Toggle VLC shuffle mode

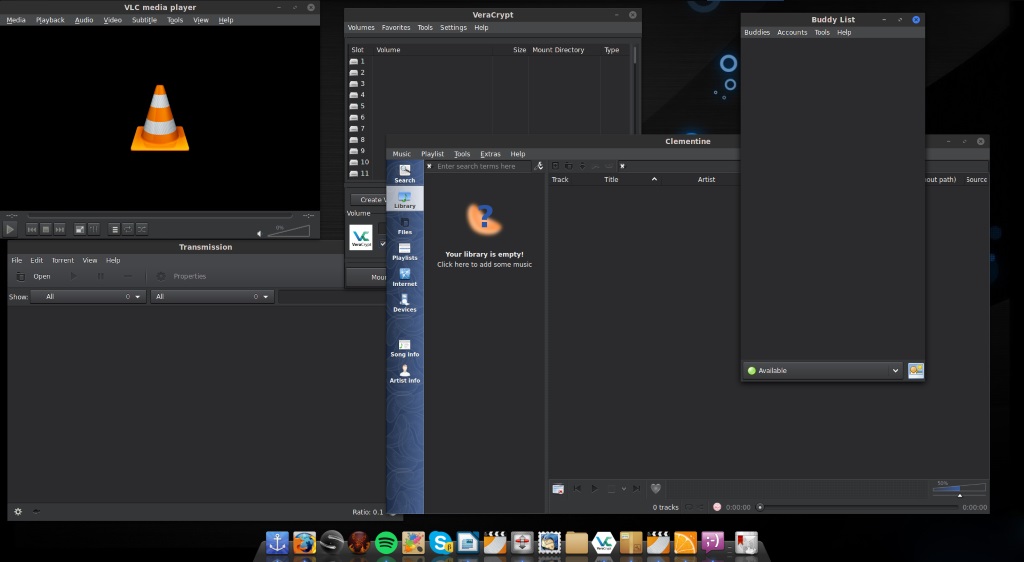[142, 229]
